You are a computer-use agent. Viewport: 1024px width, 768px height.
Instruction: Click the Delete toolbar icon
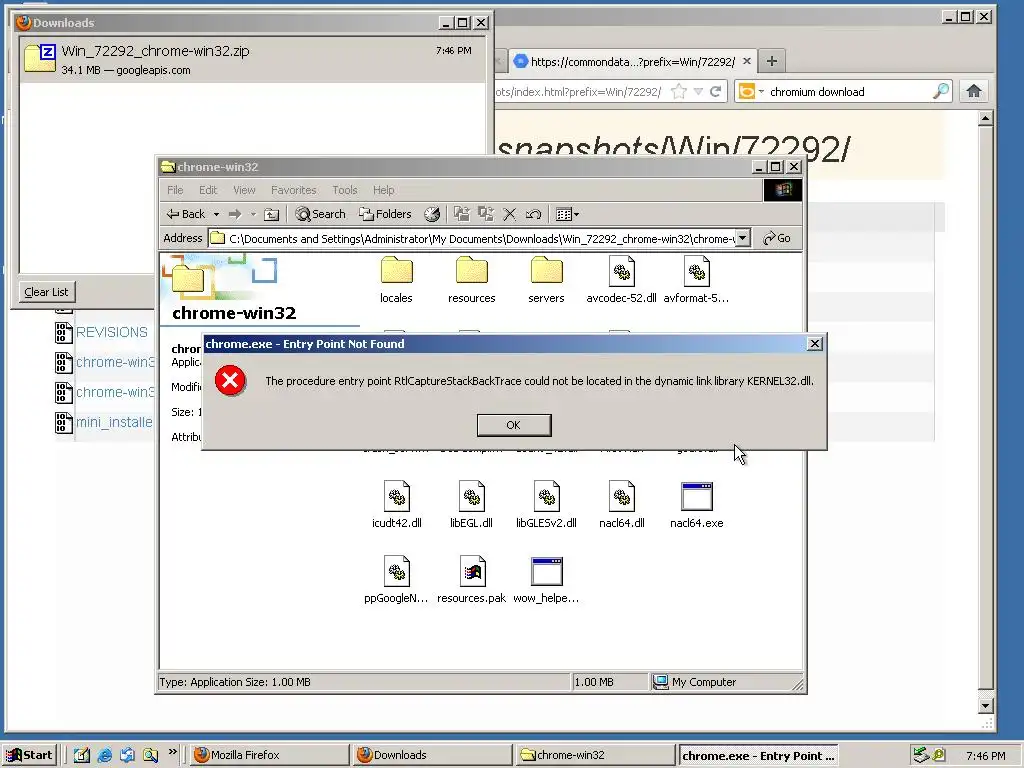pyautogui.click(x=509, y=214)
